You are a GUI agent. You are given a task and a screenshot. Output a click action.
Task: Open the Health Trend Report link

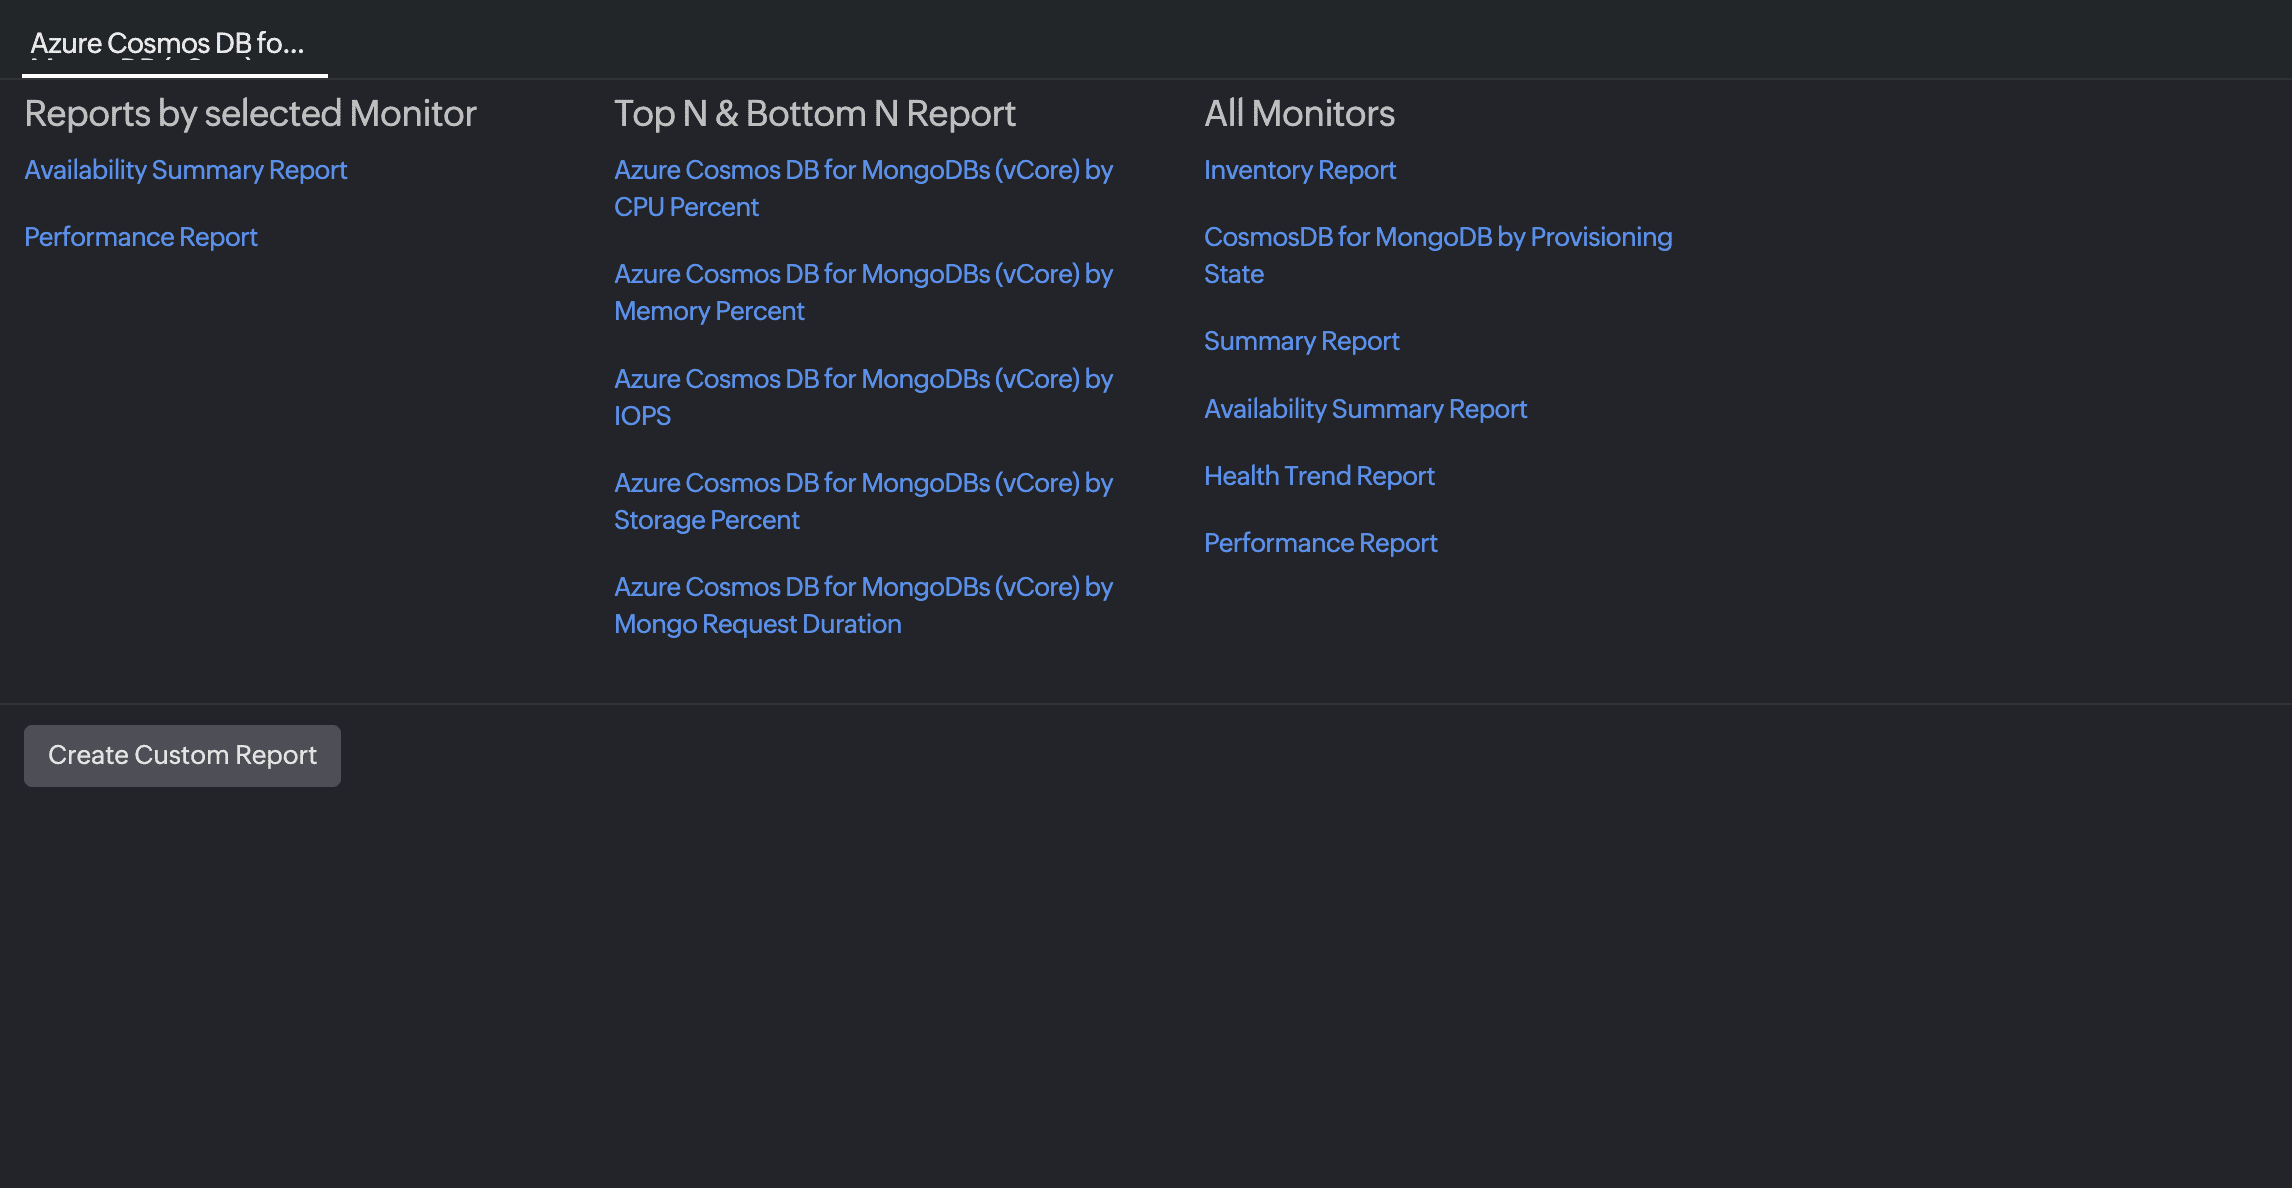pyautogui.click(x=1319, y=476)
